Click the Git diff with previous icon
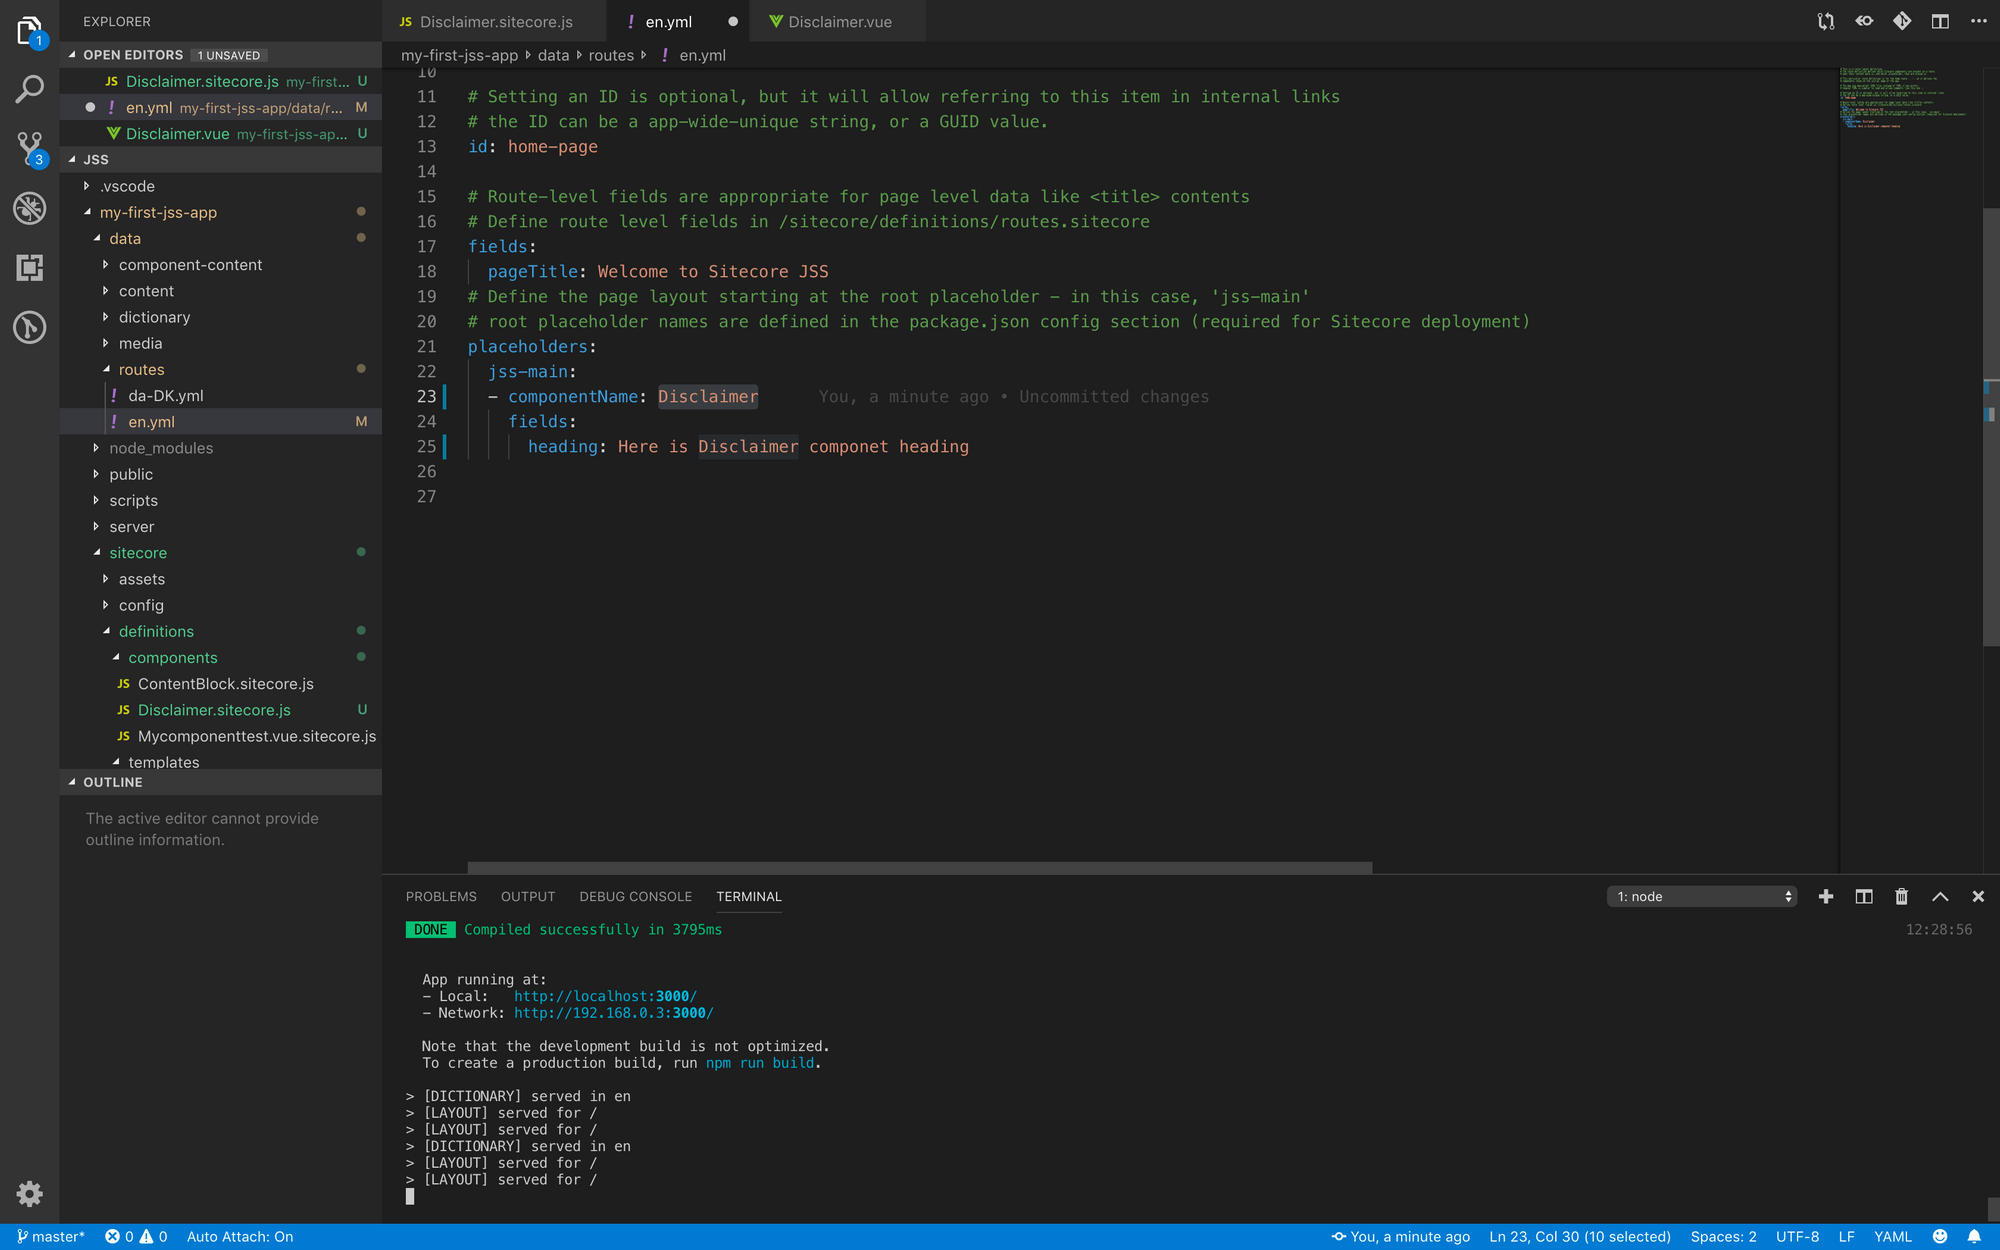2000x1250 pixels. tap(1902, 21)
